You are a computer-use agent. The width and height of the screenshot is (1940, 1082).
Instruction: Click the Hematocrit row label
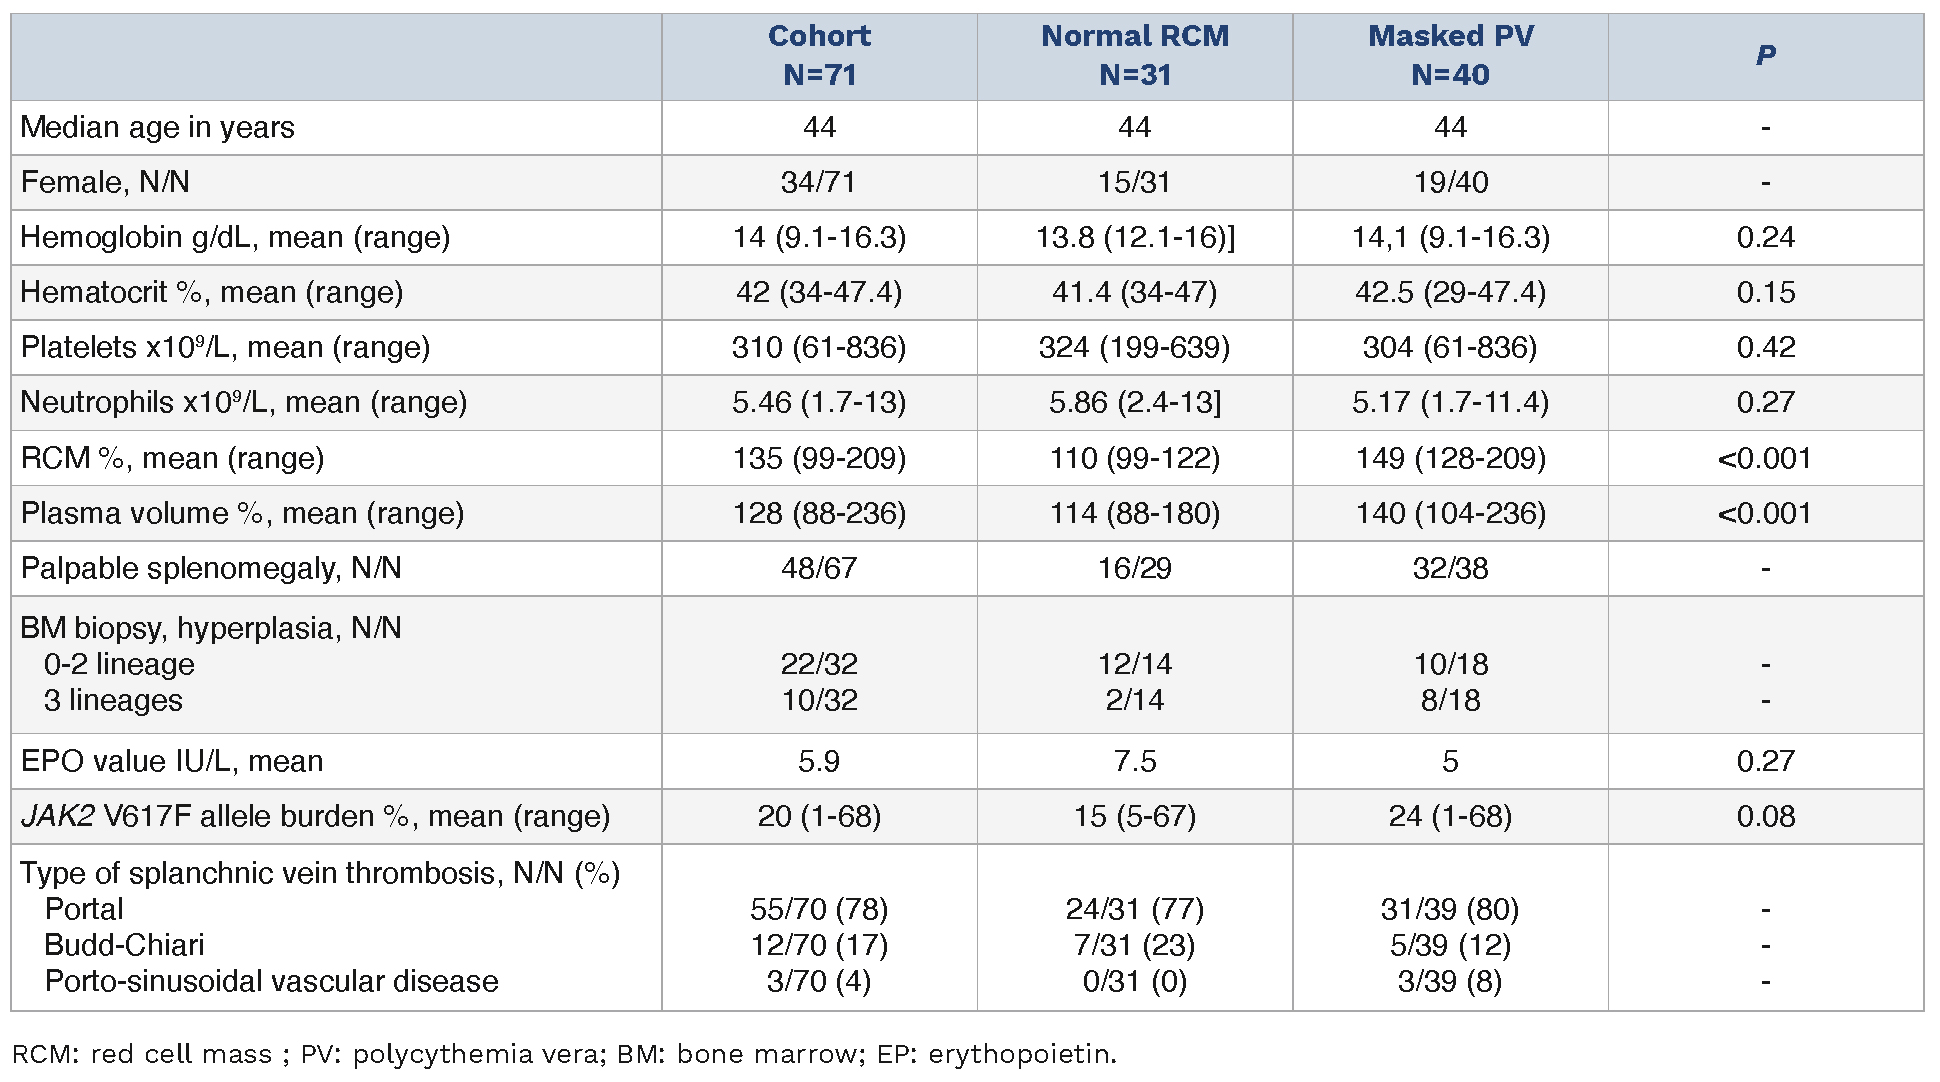click(x=212, y=293)
